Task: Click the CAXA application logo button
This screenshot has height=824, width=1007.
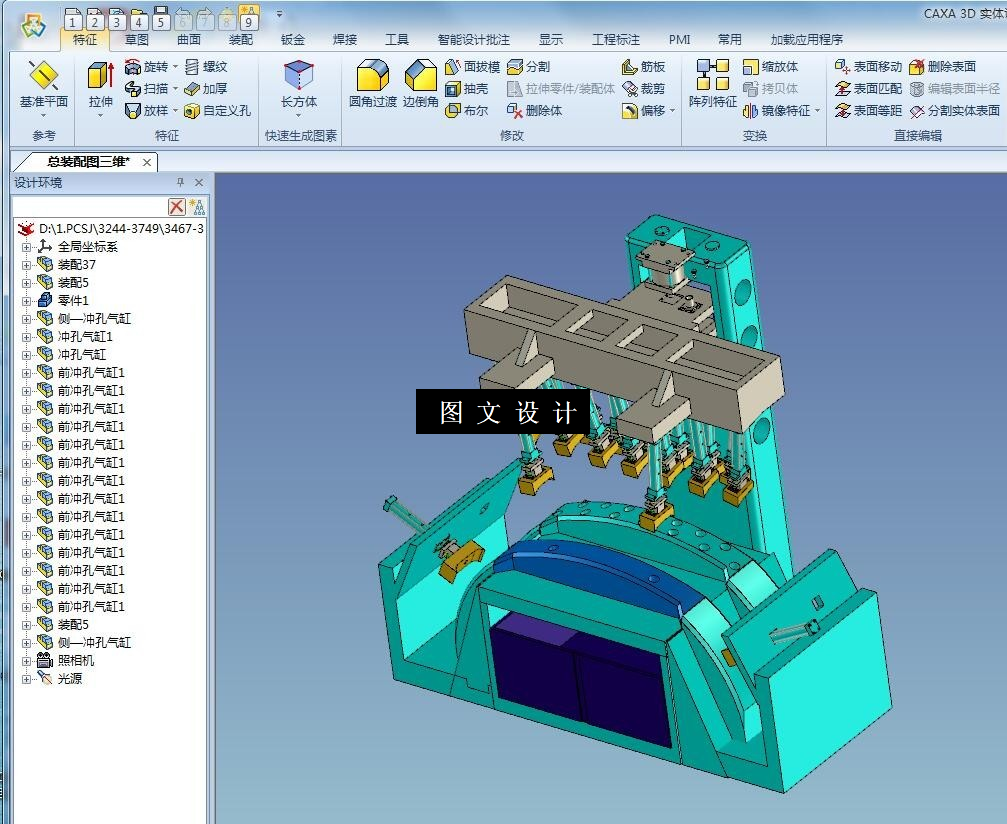Action: pyautogui.click(x=33, y=26)
